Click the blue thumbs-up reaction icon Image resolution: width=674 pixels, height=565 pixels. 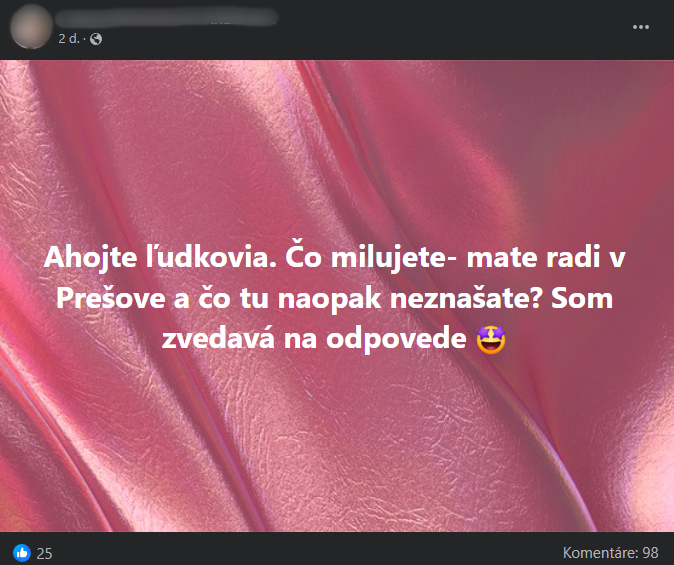pyautogui.click(x=22, y=553)
